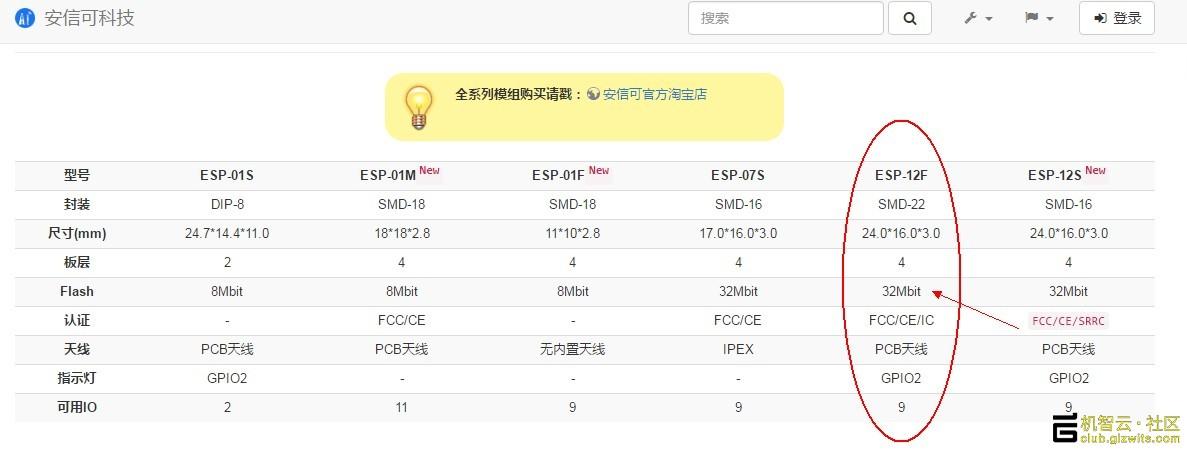Click the 型号 row label

76,176
